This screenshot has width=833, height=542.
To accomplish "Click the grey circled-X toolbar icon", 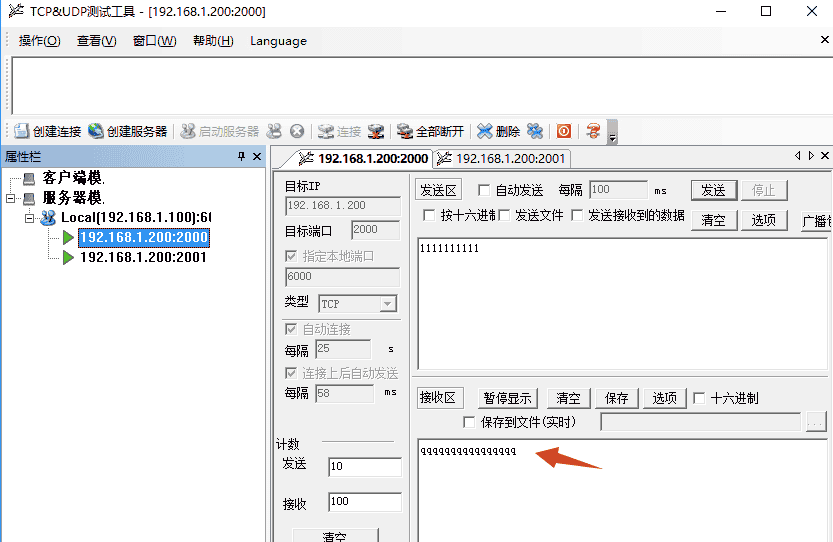I will coord(297,131).
